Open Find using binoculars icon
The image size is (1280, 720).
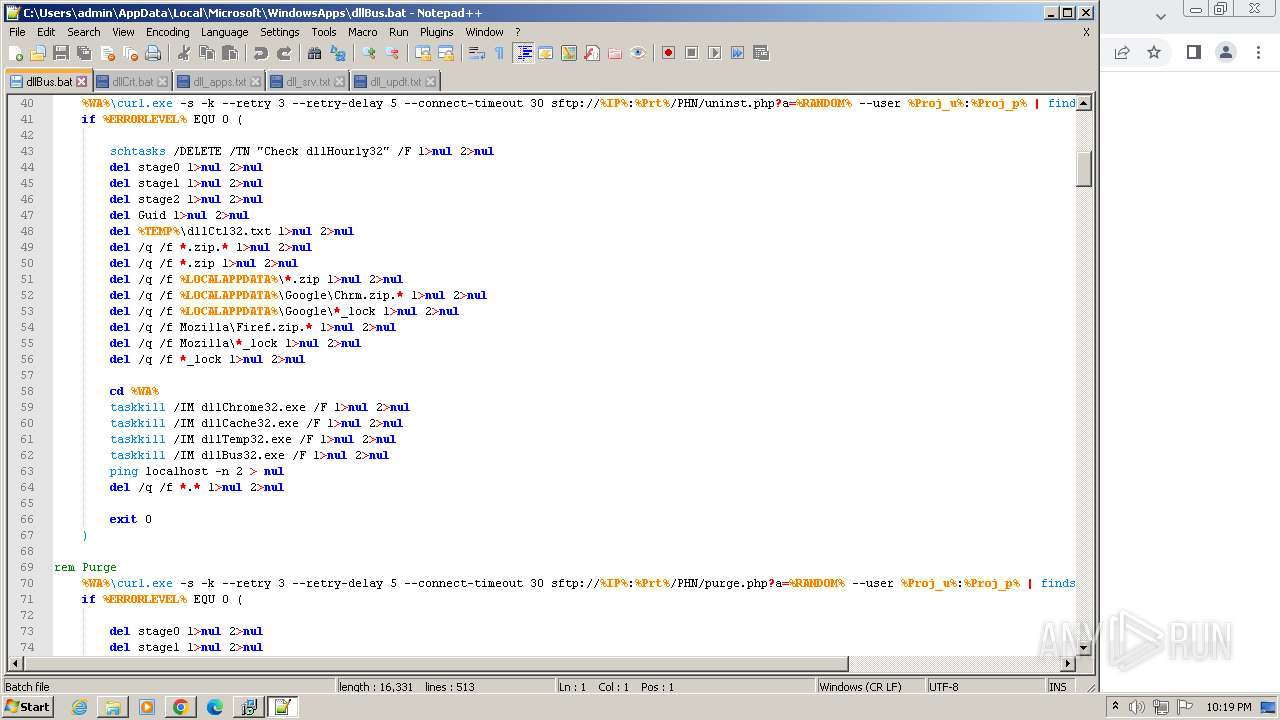click(314, 53)
